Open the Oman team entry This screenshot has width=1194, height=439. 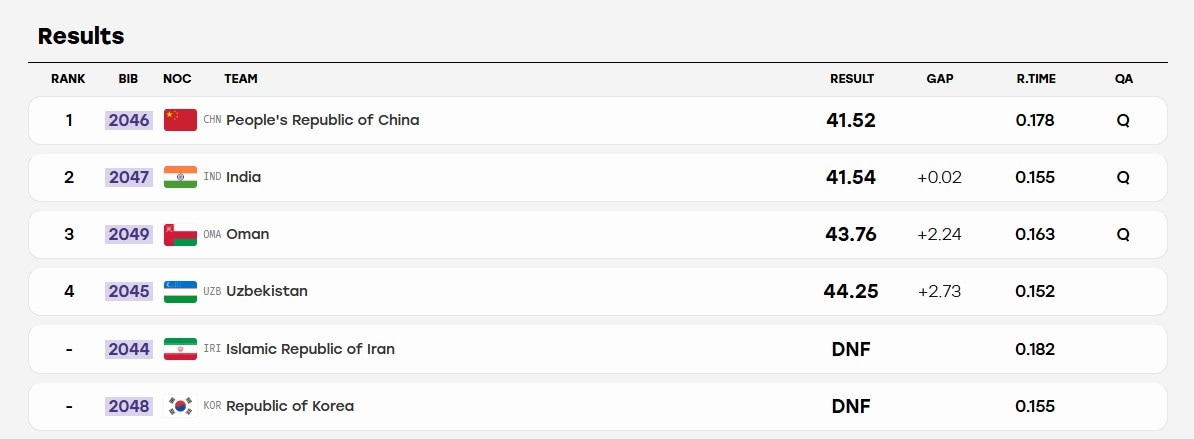(x=247, y=234)
